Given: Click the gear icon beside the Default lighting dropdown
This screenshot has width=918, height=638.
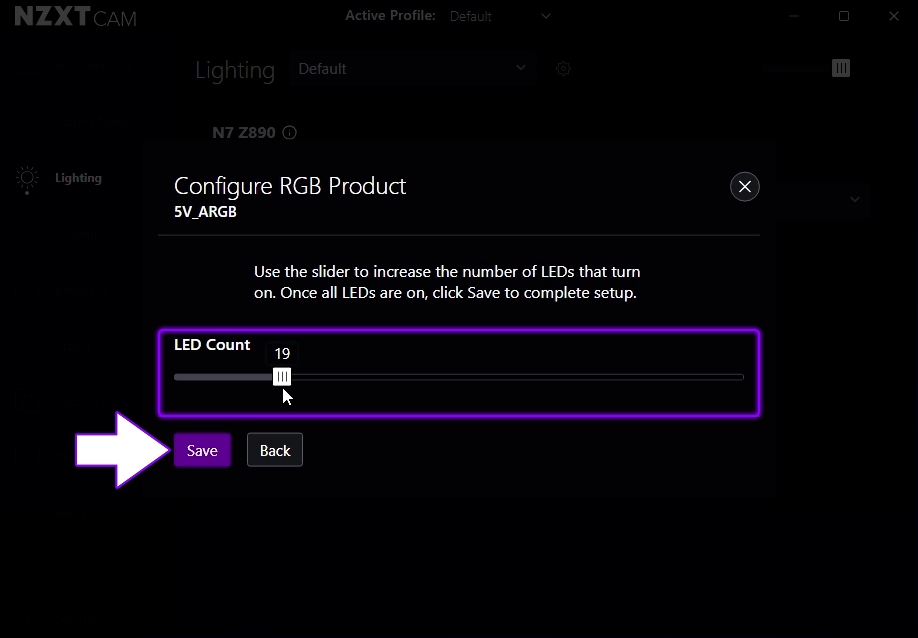Looking at the screenshot, I should point(563,69).
